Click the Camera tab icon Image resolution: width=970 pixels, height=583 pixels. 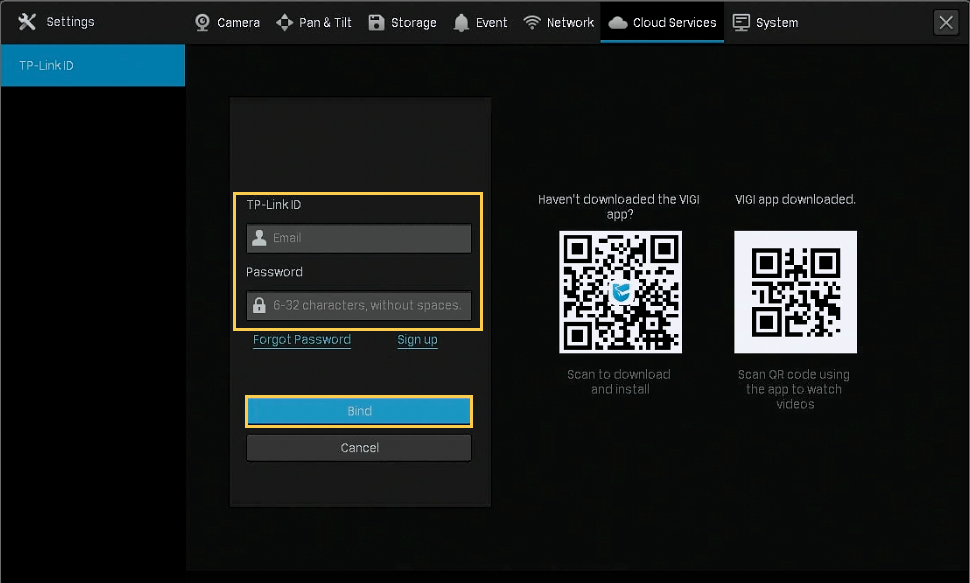[202, 22]
